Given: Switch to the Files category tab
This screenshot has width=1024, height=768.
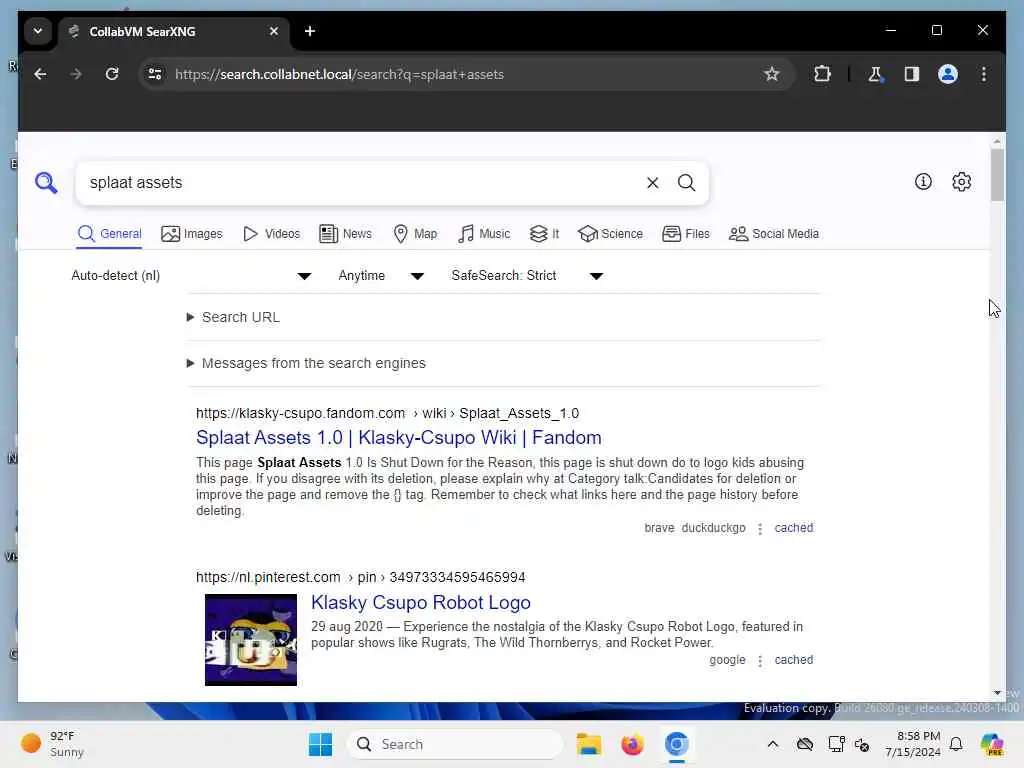Looking at the screenshot, I should [x=686, y=234].
